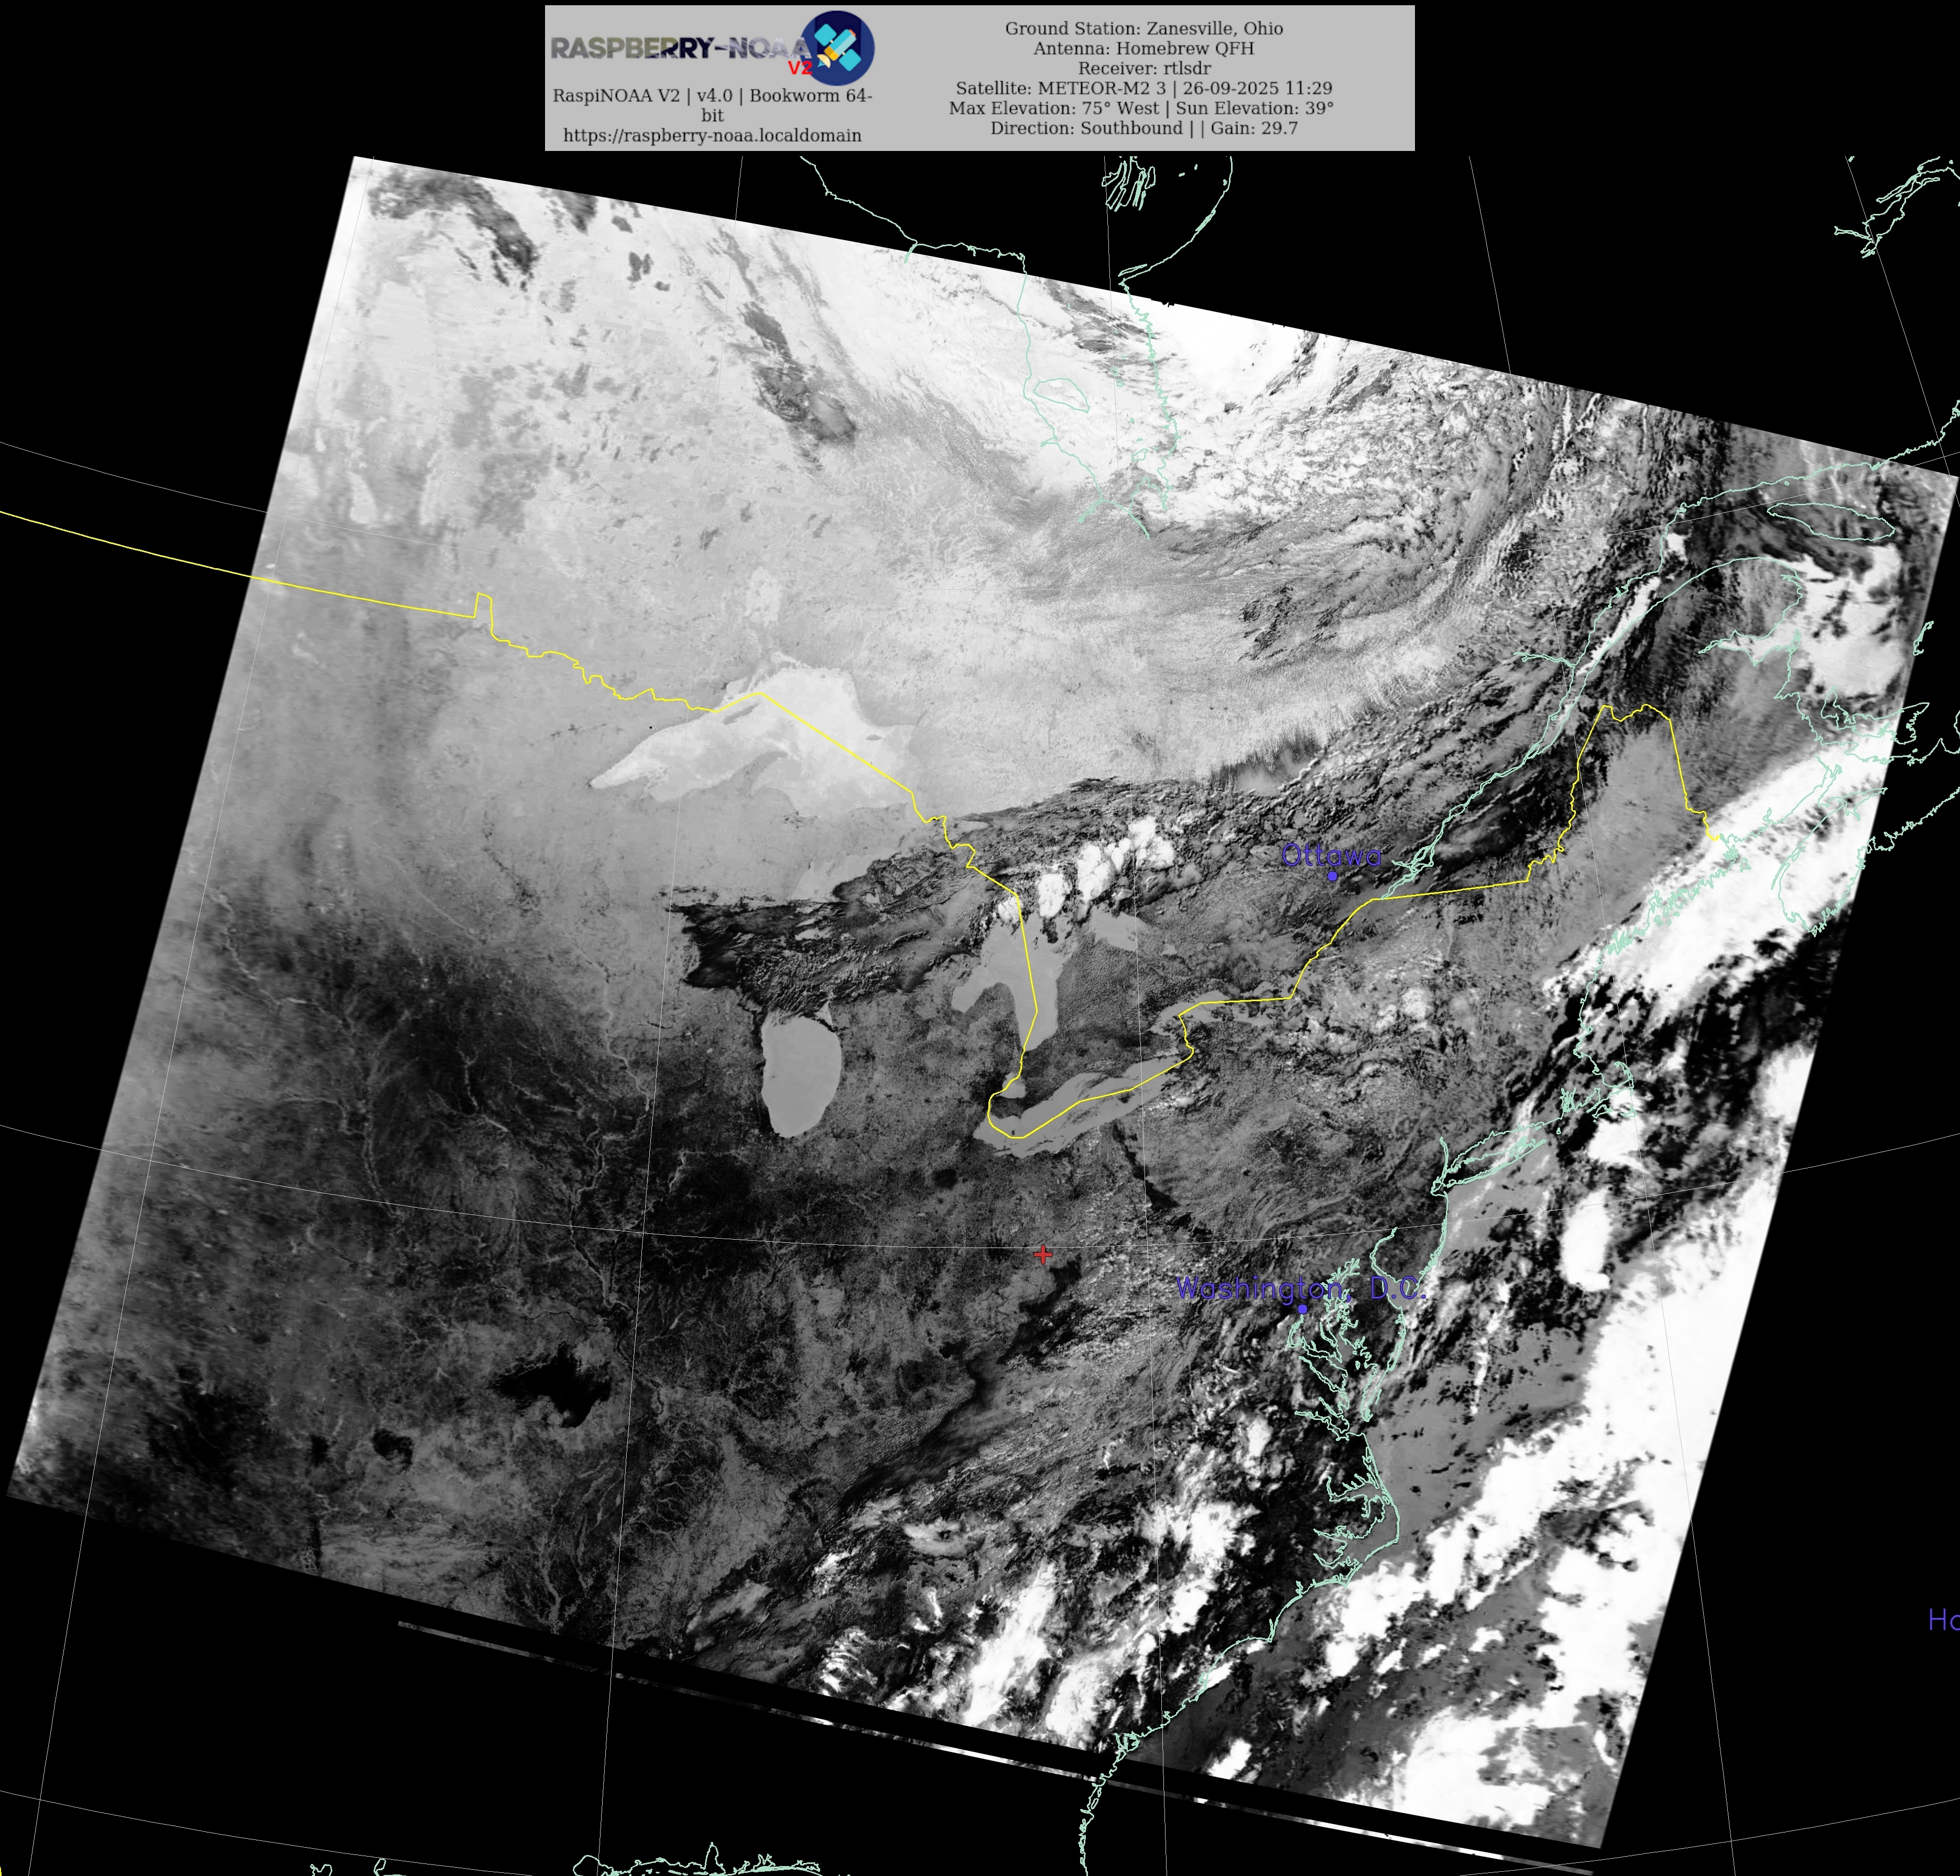Screen dimensions: 1960x1876
Task: Click the Ottawa city label
Action: (1330, 855)
